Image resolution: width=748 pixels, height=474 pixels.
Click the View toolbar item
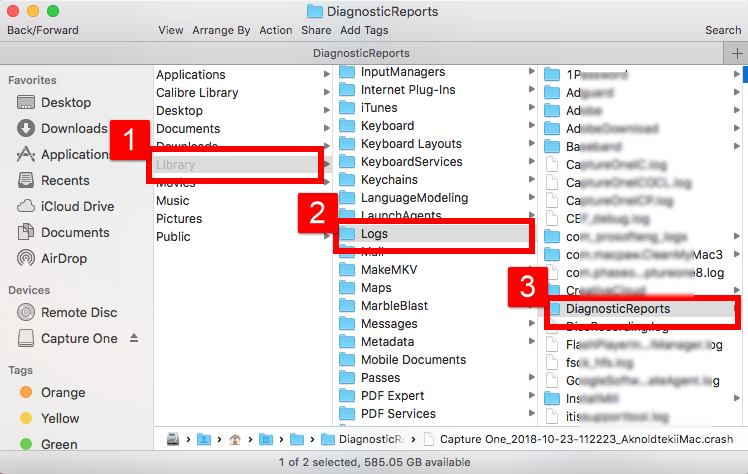click(171, 30)
